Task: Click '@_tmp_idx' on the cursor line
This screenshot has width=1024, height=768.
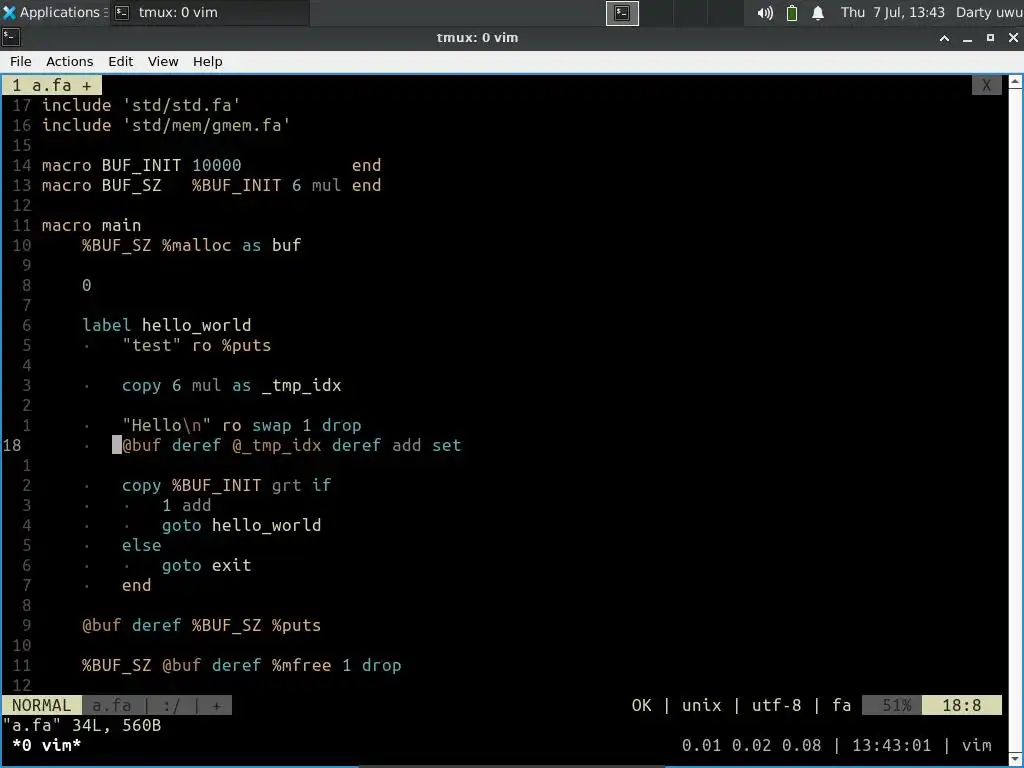Action: [276, 445]
